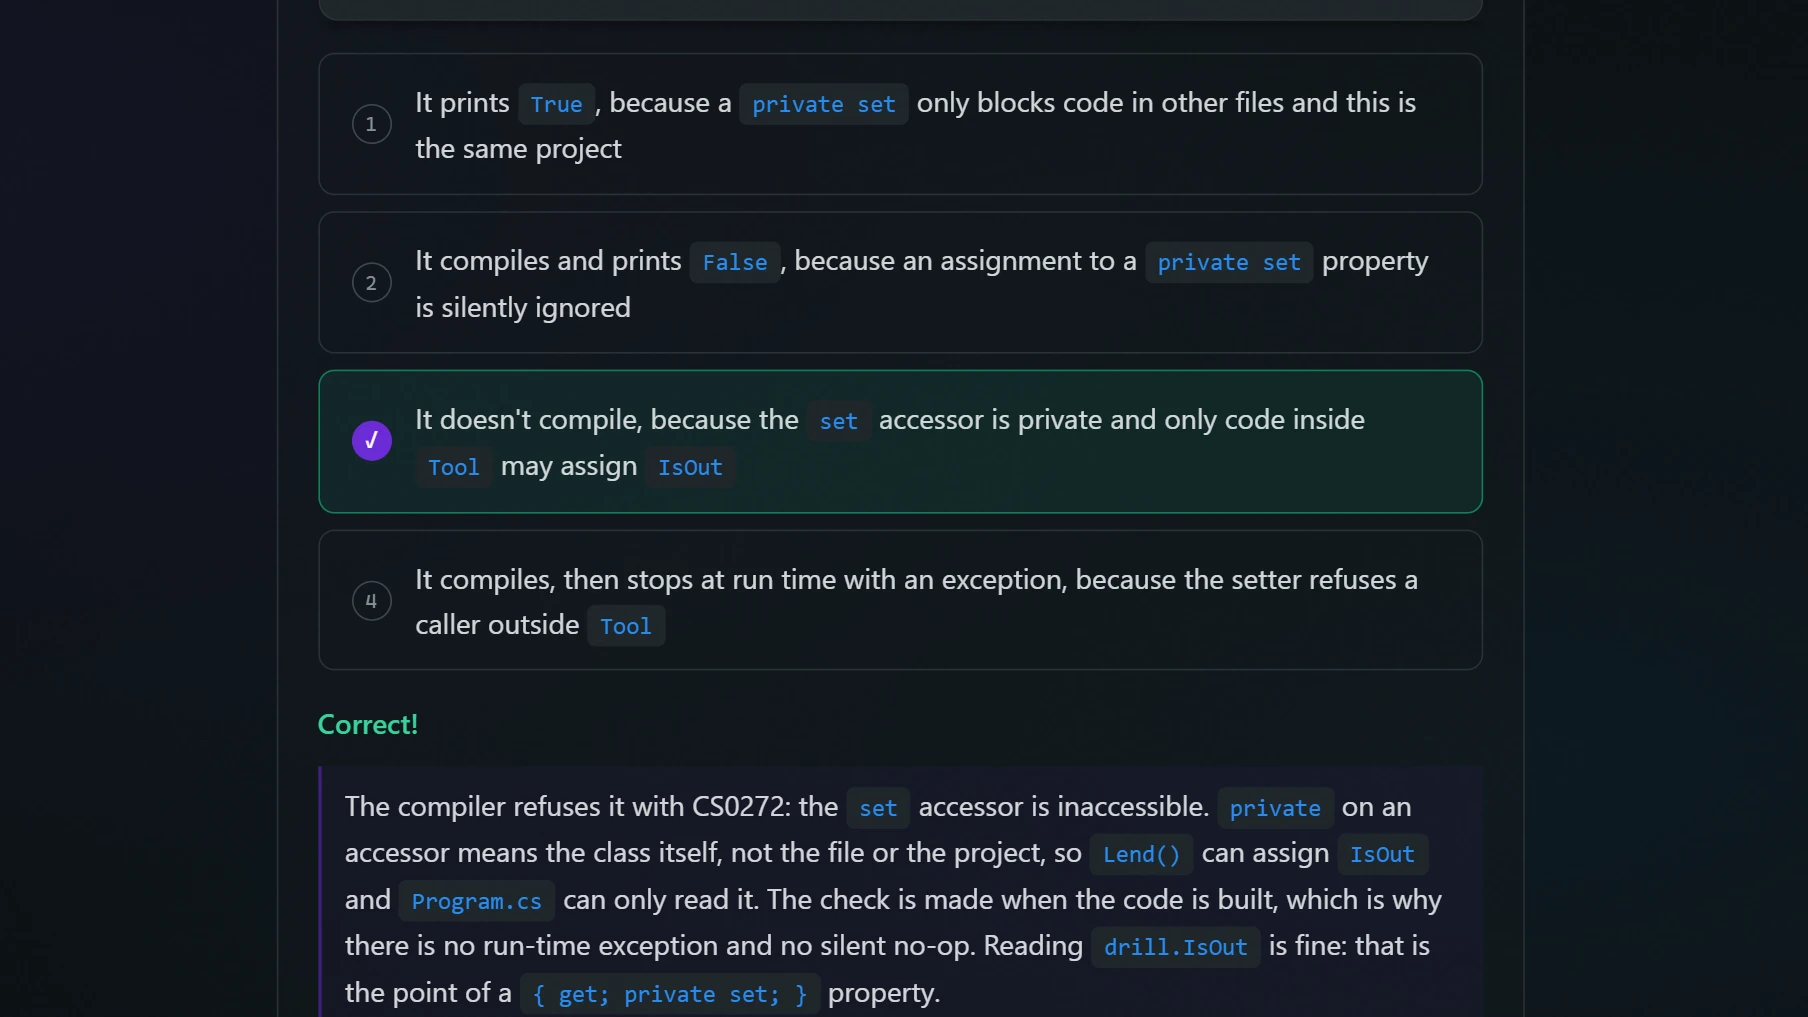
Task: Click the '{ get; private set; }' code chip
Action: 670,994
